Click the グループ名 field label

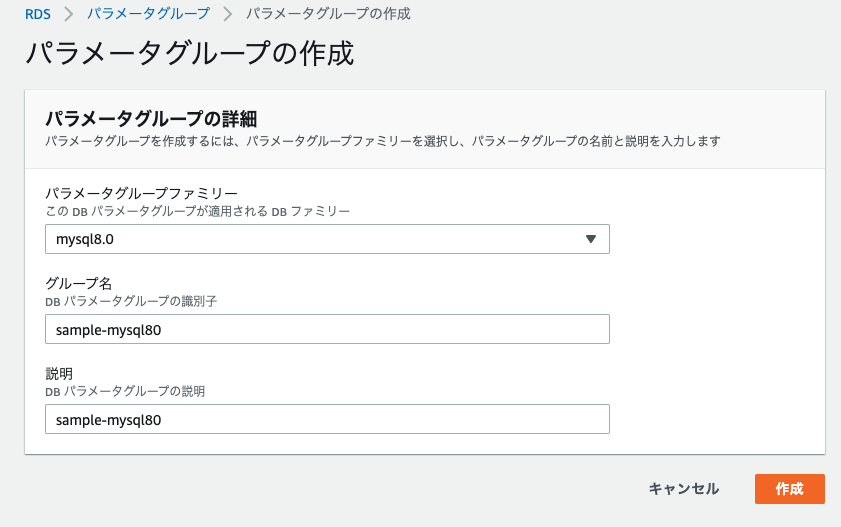coord(79,283)
